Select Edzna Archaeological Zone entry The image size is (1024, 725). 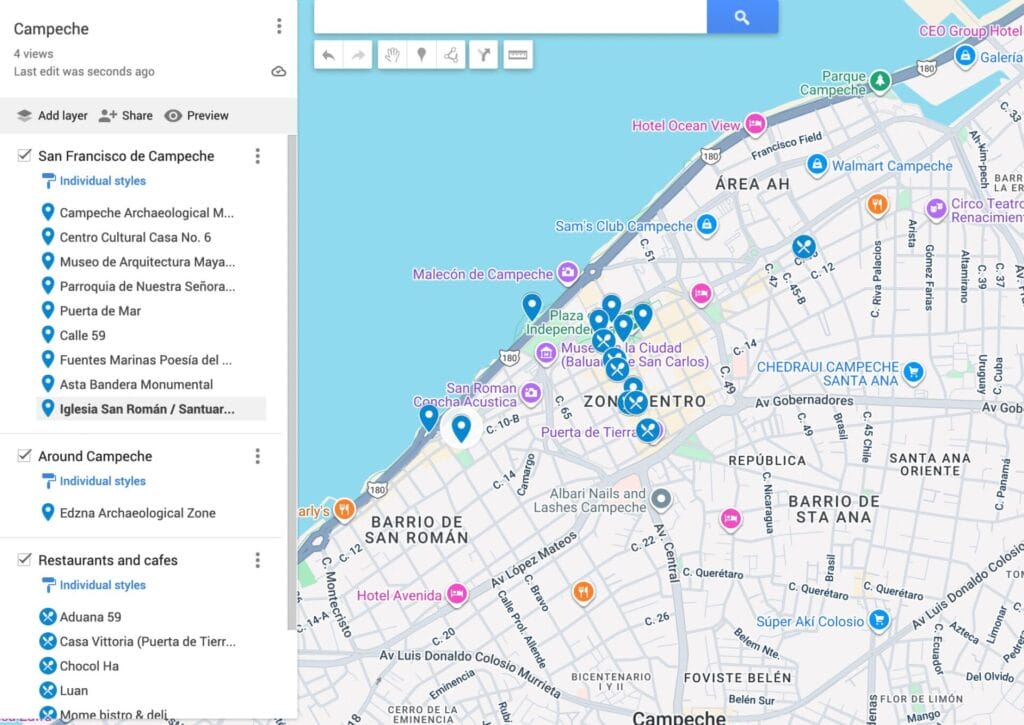[x=137, y=513]
